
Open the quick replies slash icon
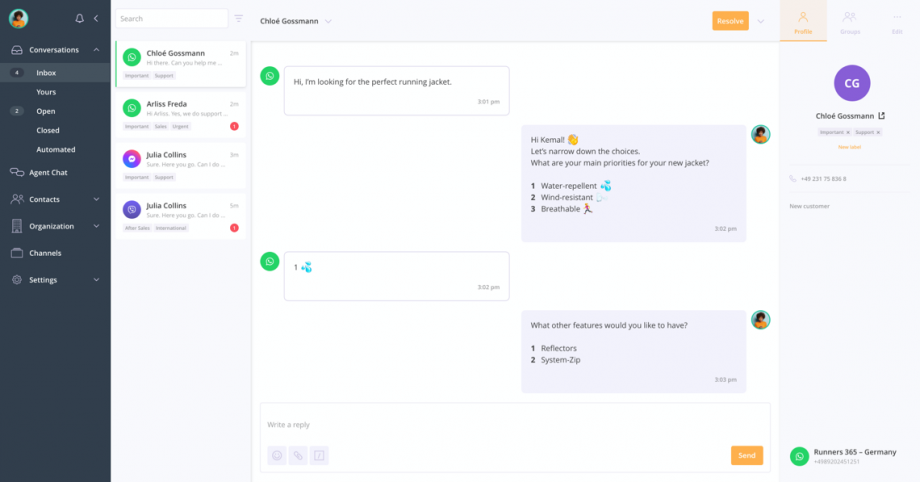319,456
